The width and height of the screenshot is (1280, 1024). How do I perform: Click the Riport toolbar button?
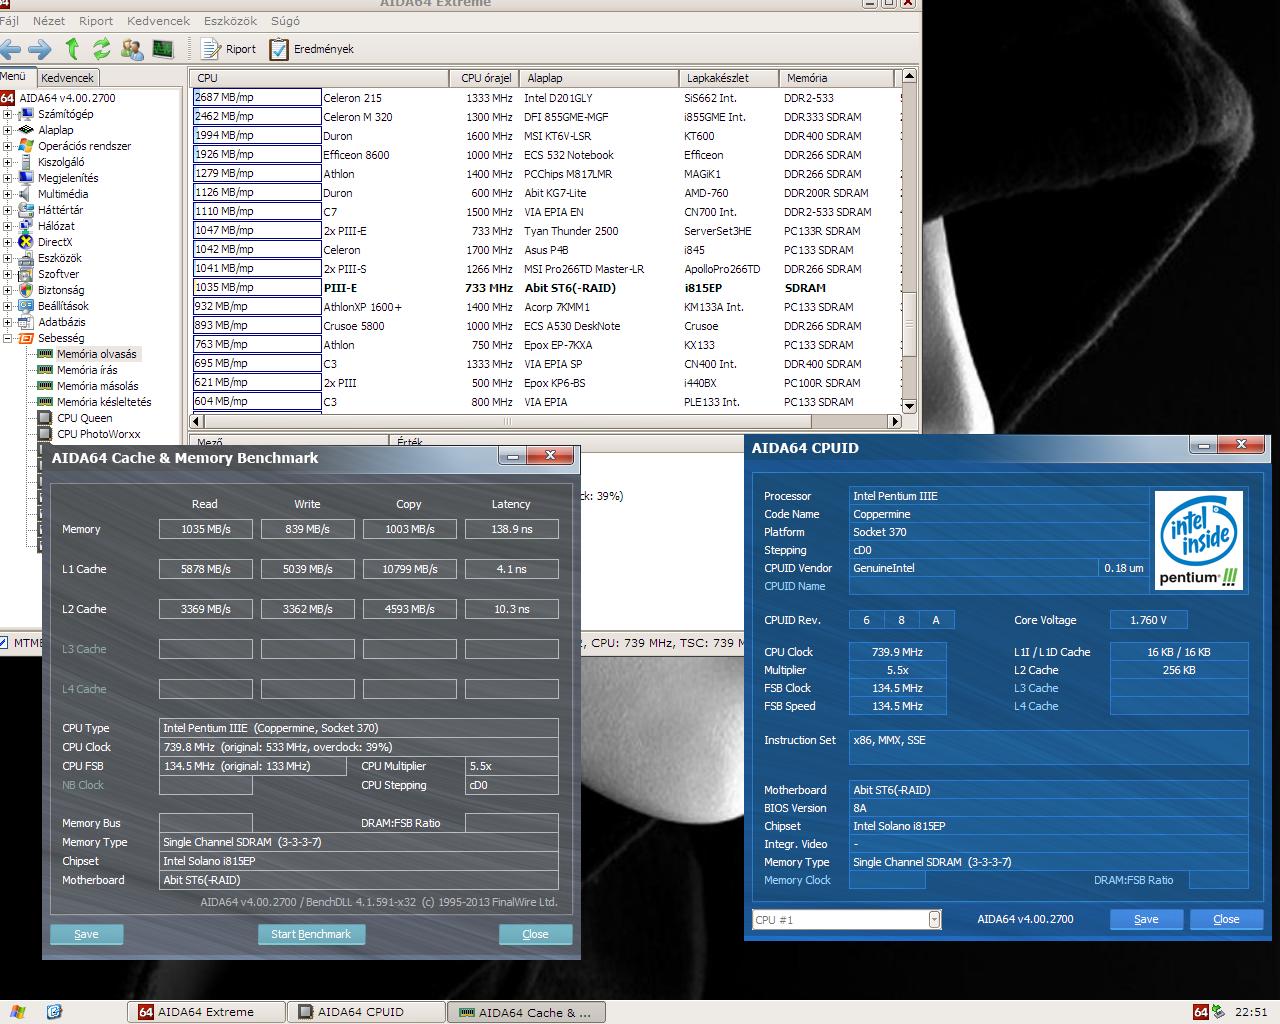click(229, 48)
